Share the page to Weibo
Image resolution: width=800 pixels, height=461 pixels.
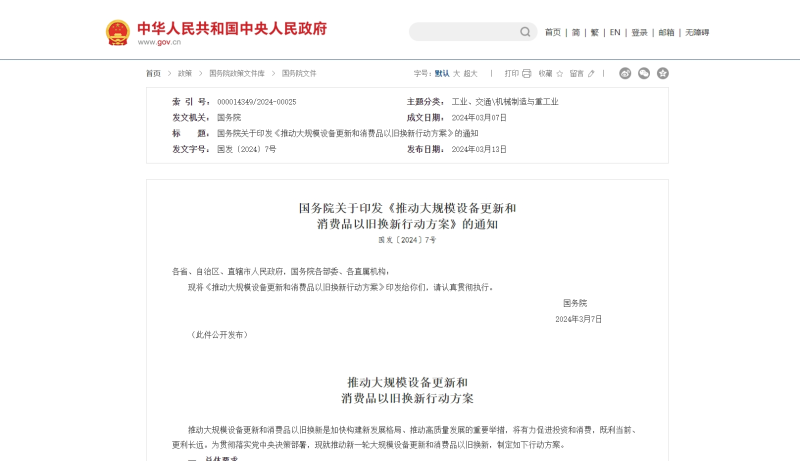625,73
